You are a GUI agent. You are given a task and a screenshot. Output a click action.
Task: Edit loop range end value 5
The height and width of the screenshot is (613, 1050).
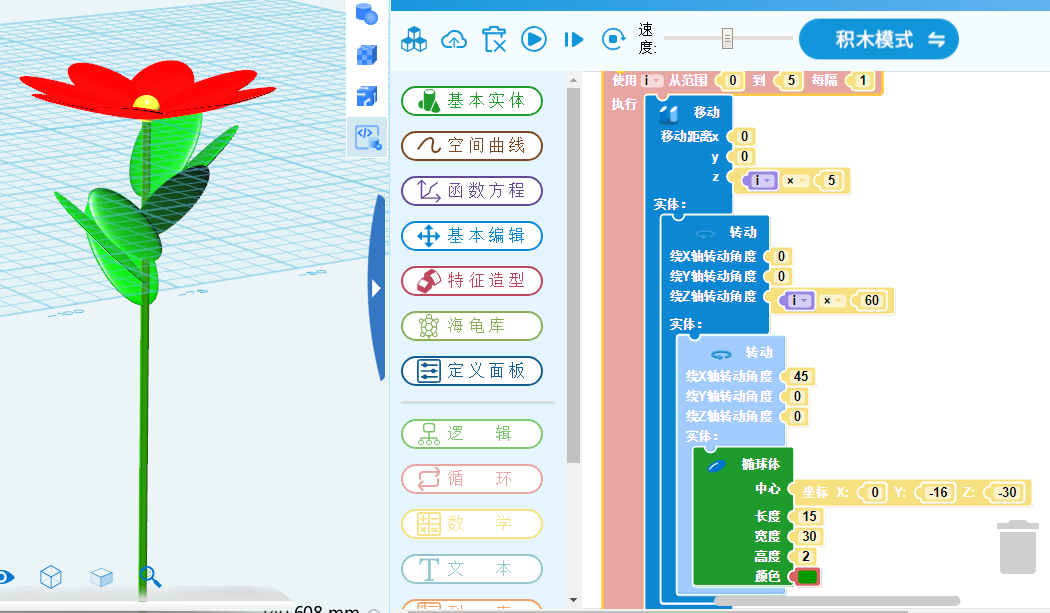point(791,80)
